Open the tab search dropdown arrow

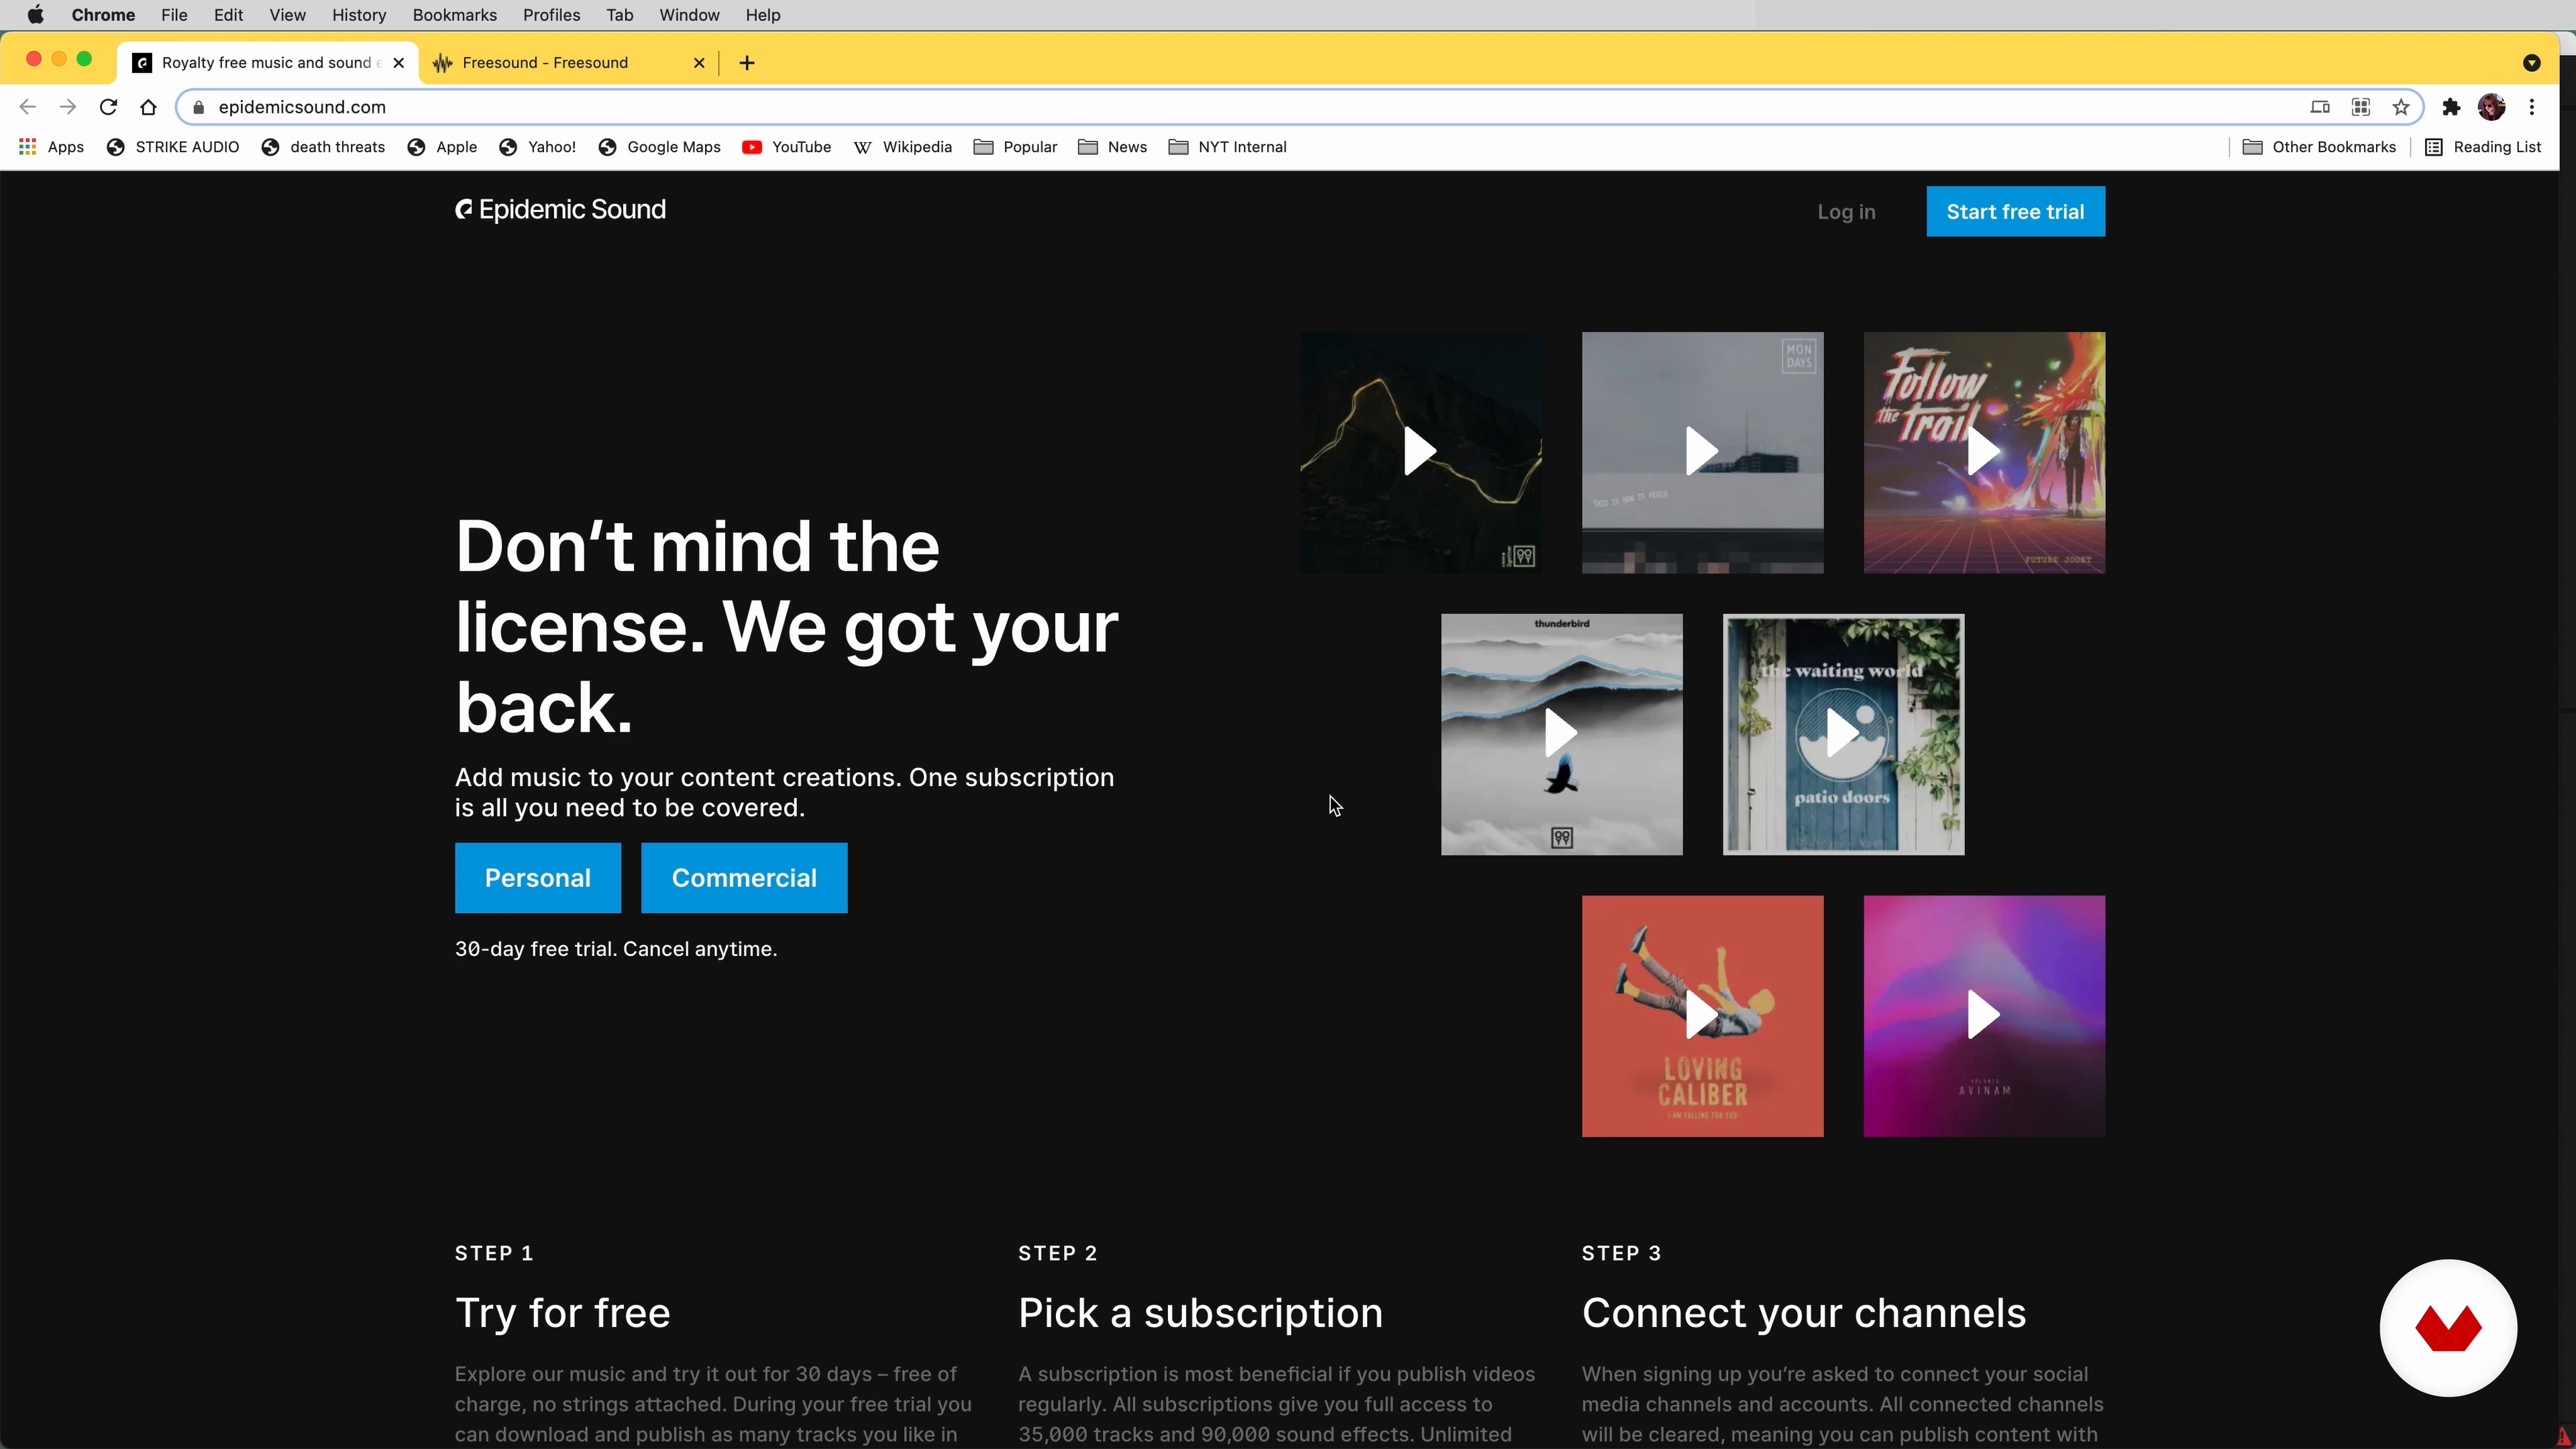point(2531,63)
